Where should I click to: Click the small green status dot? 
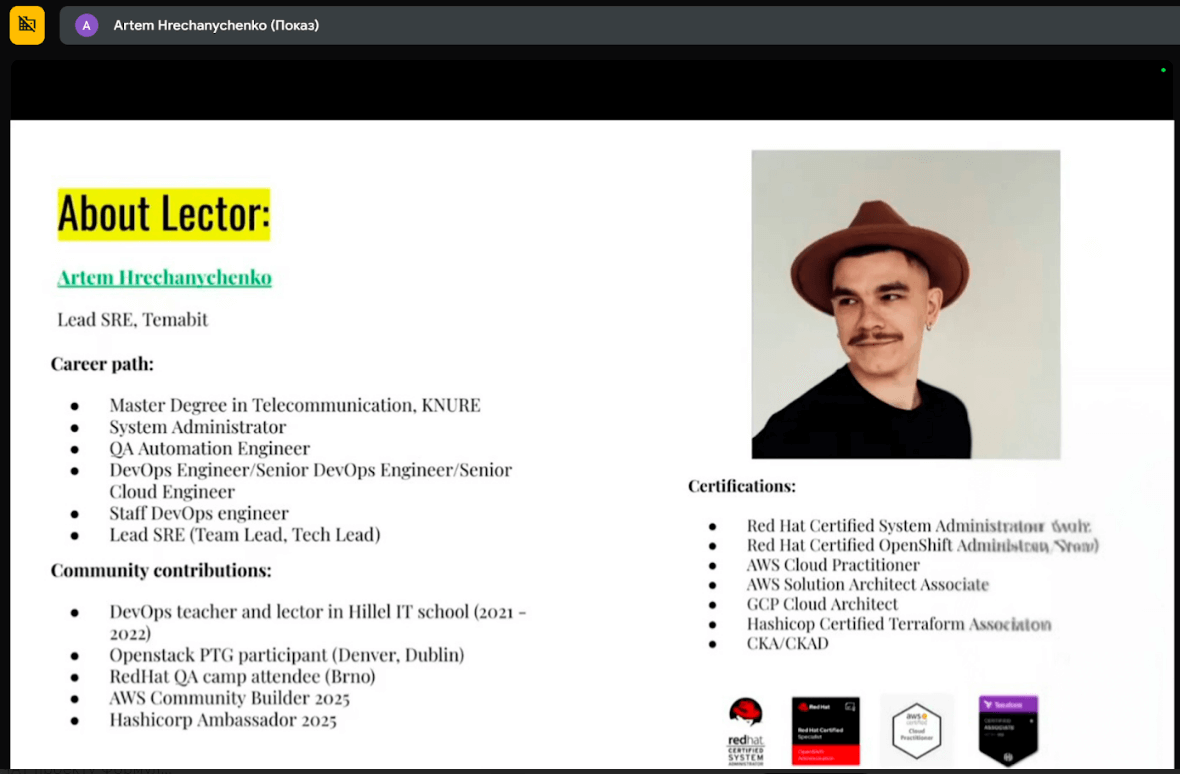1163,70
